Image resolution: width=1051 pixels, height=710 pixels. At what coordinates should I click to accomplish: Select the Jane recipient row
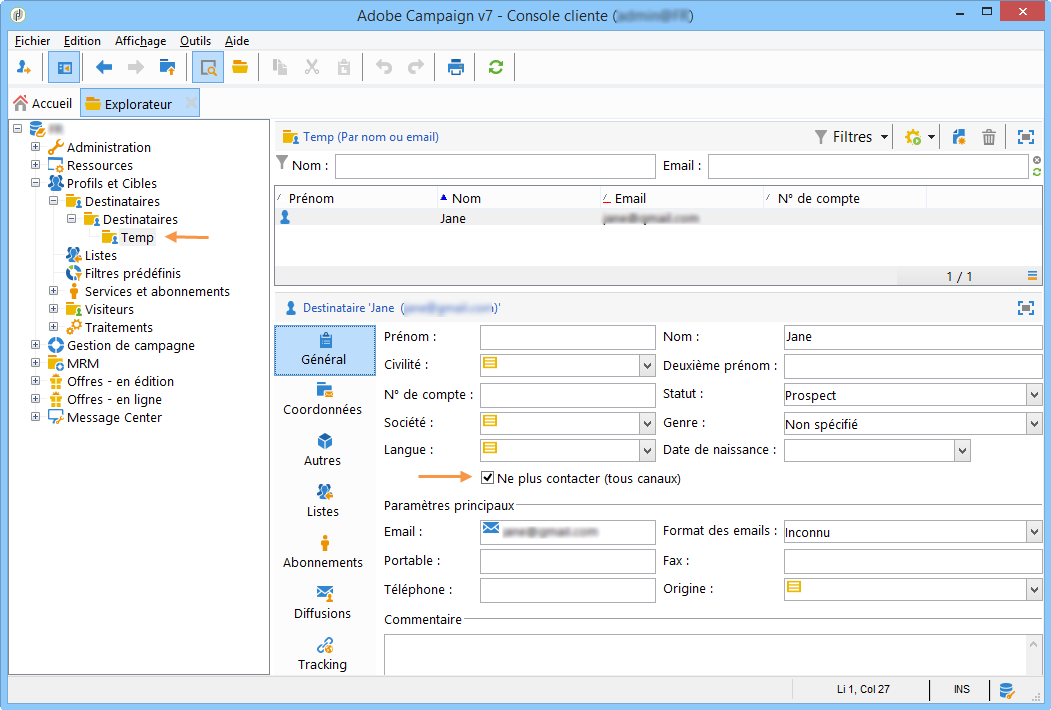658,218
